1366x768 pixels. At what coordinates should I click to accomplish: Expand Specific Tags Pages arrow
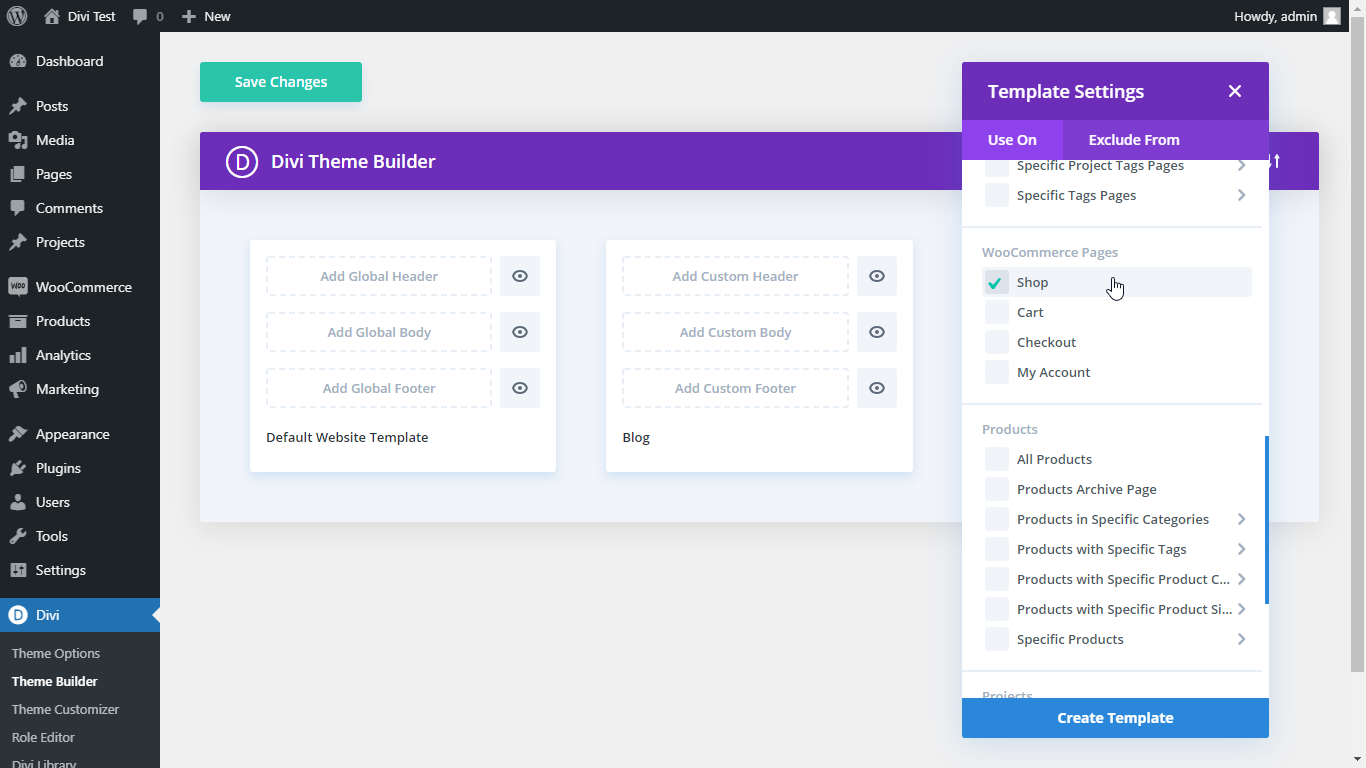(x=1241, y=195)
